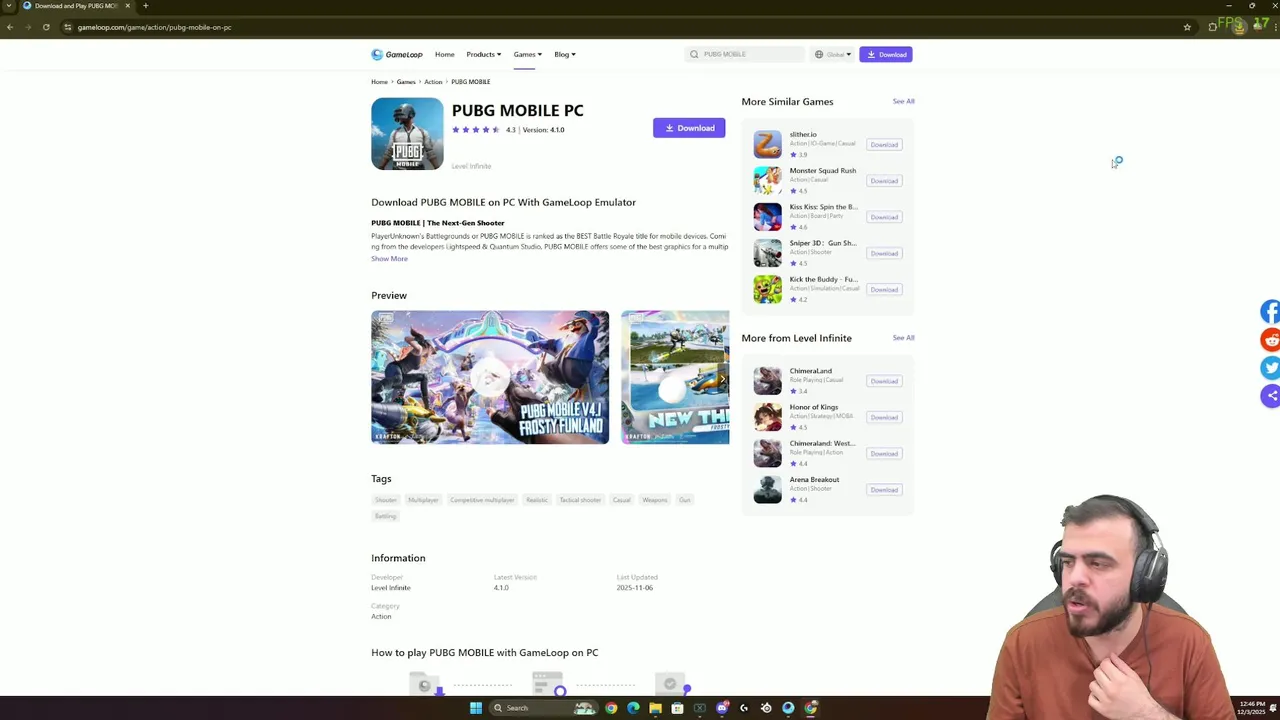
Task: Expand description with Show More
Action: pos(389,259)
